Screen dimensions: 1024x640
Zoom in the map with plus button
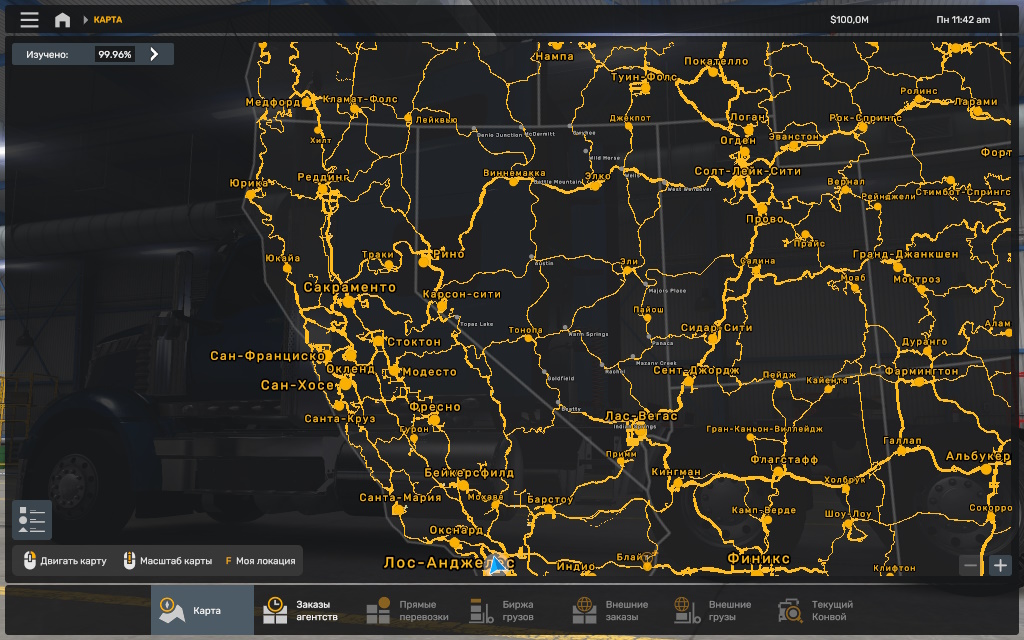coord(1000,565)
